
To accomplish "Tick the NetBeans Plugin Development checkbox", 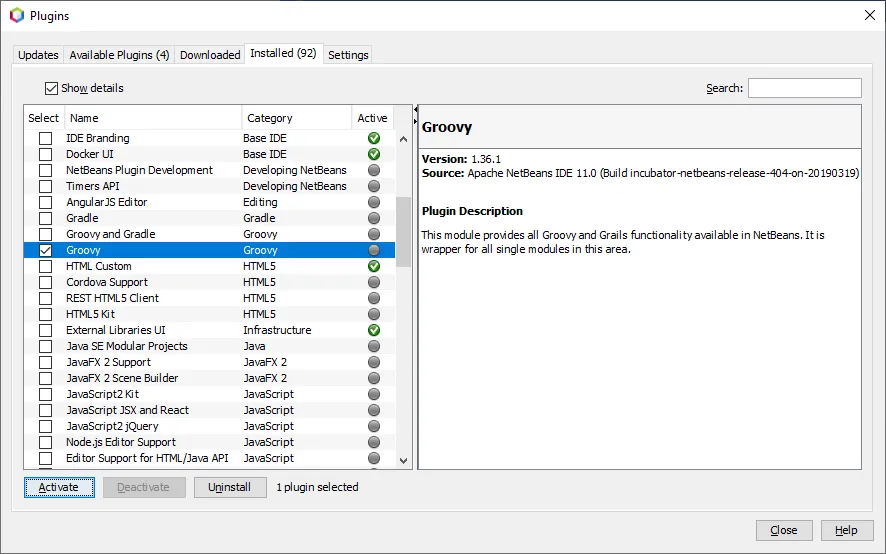I will (x=45, y=170).
